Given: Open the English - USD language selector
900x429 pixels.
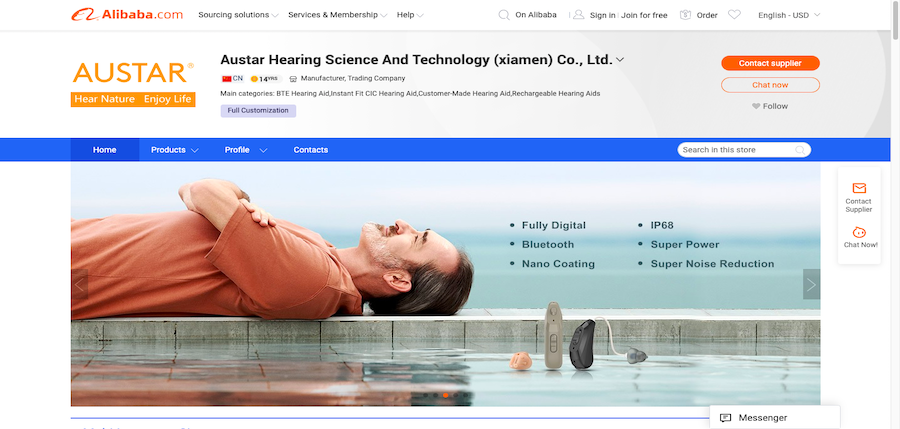Looking at the screenshot, I should click(789, 16).
